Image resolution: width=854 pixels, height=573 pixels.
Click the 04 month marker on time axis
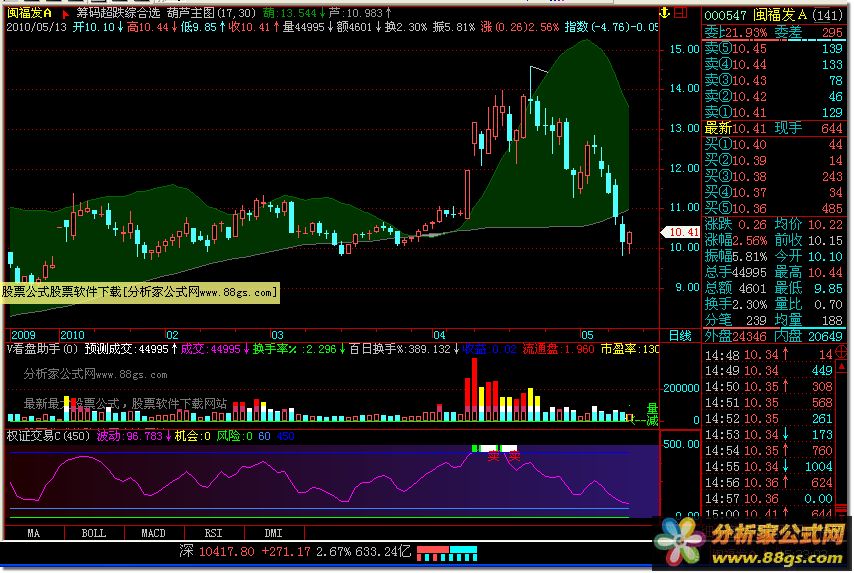(439, 335)
